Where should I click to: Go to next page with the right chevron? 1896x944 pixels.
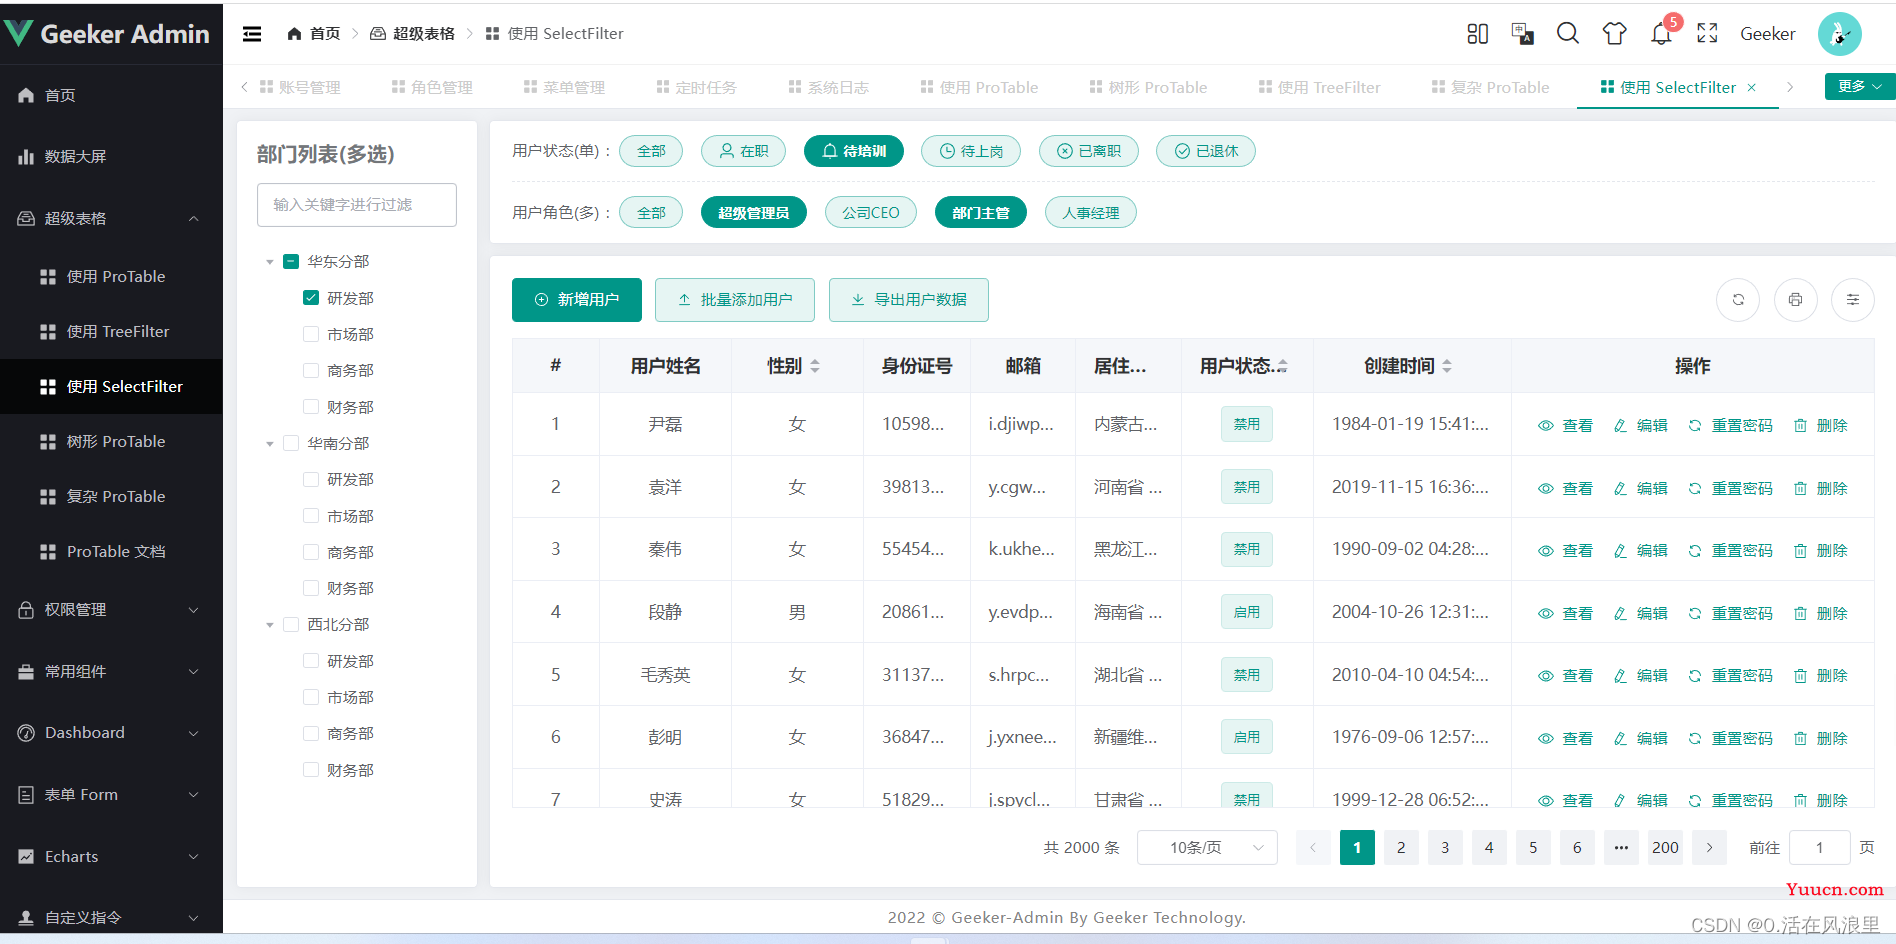1709,848
